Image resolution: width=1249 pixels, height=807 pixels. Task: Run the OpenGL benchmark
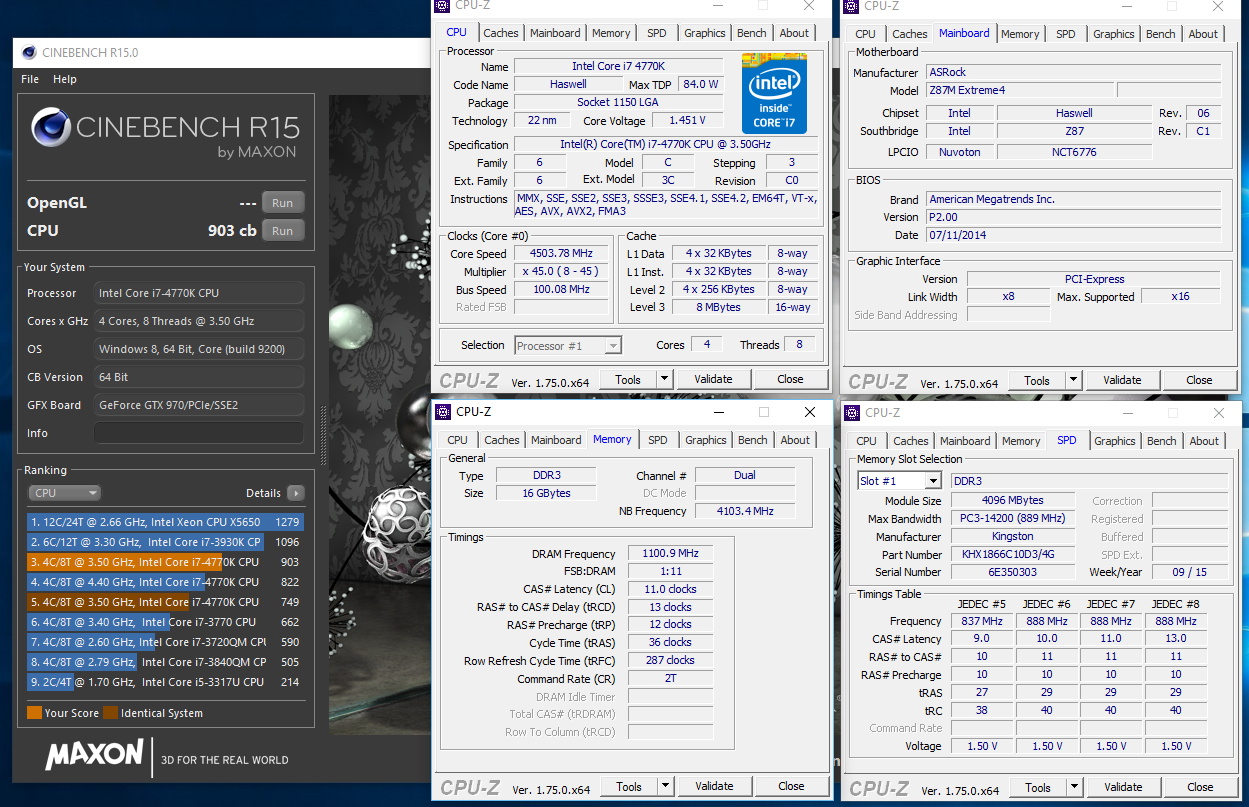point(283,203)
